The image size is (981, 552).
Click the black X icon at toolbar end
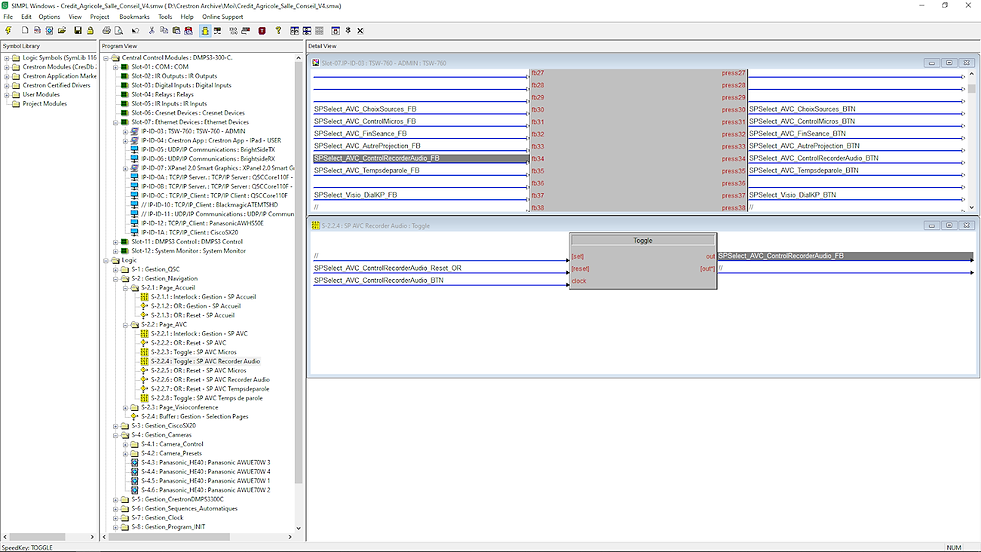(x=360, y=30)
